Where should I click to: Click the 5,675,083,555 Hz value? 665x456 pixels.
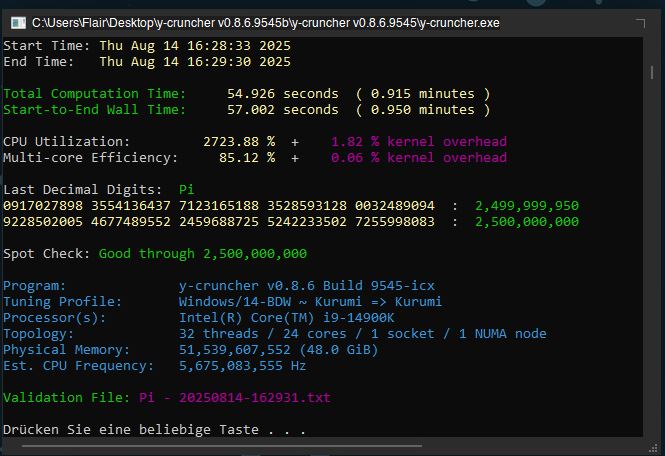point(243,366)
